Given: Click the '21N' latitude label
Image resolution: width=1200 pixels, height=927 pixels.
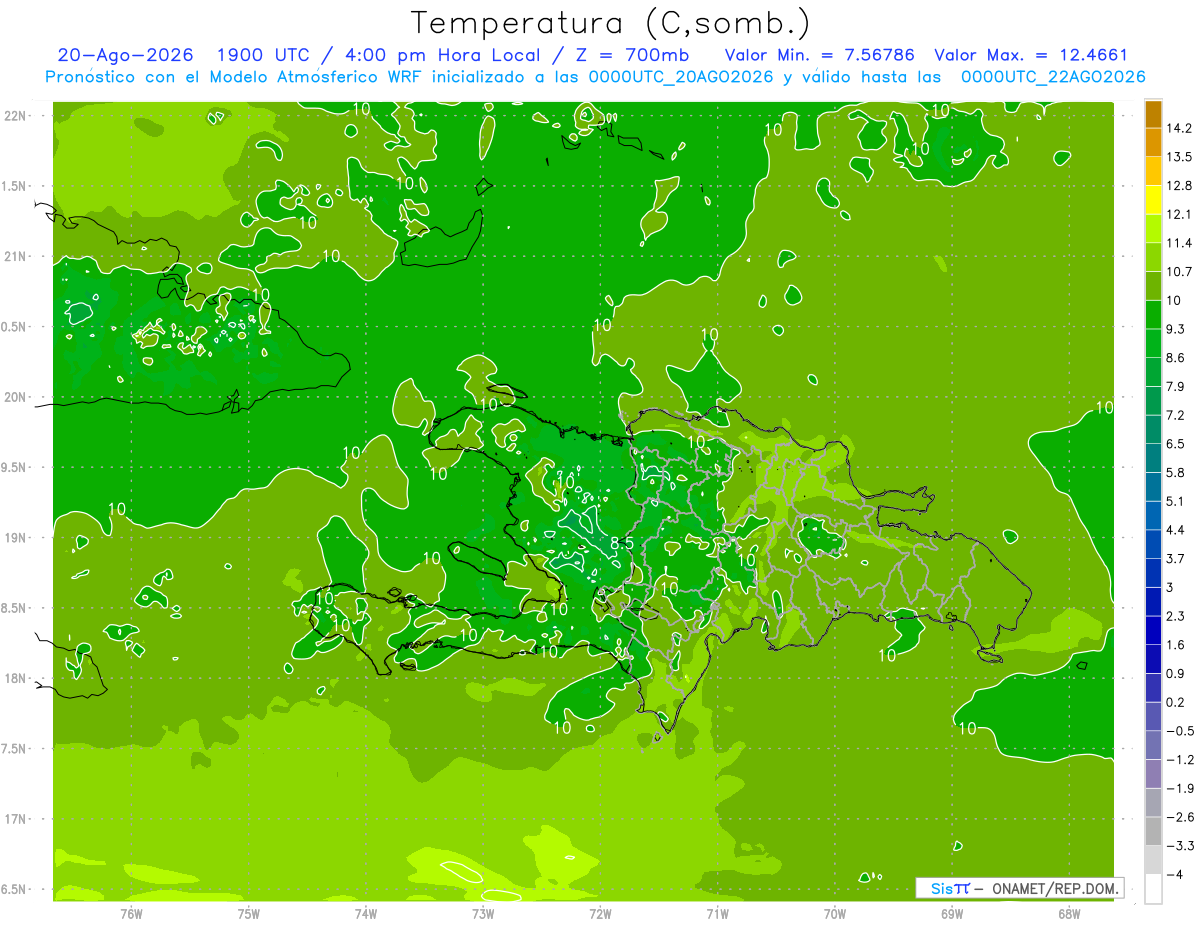Looking at the screenshot, I should (x=16, y=256).
